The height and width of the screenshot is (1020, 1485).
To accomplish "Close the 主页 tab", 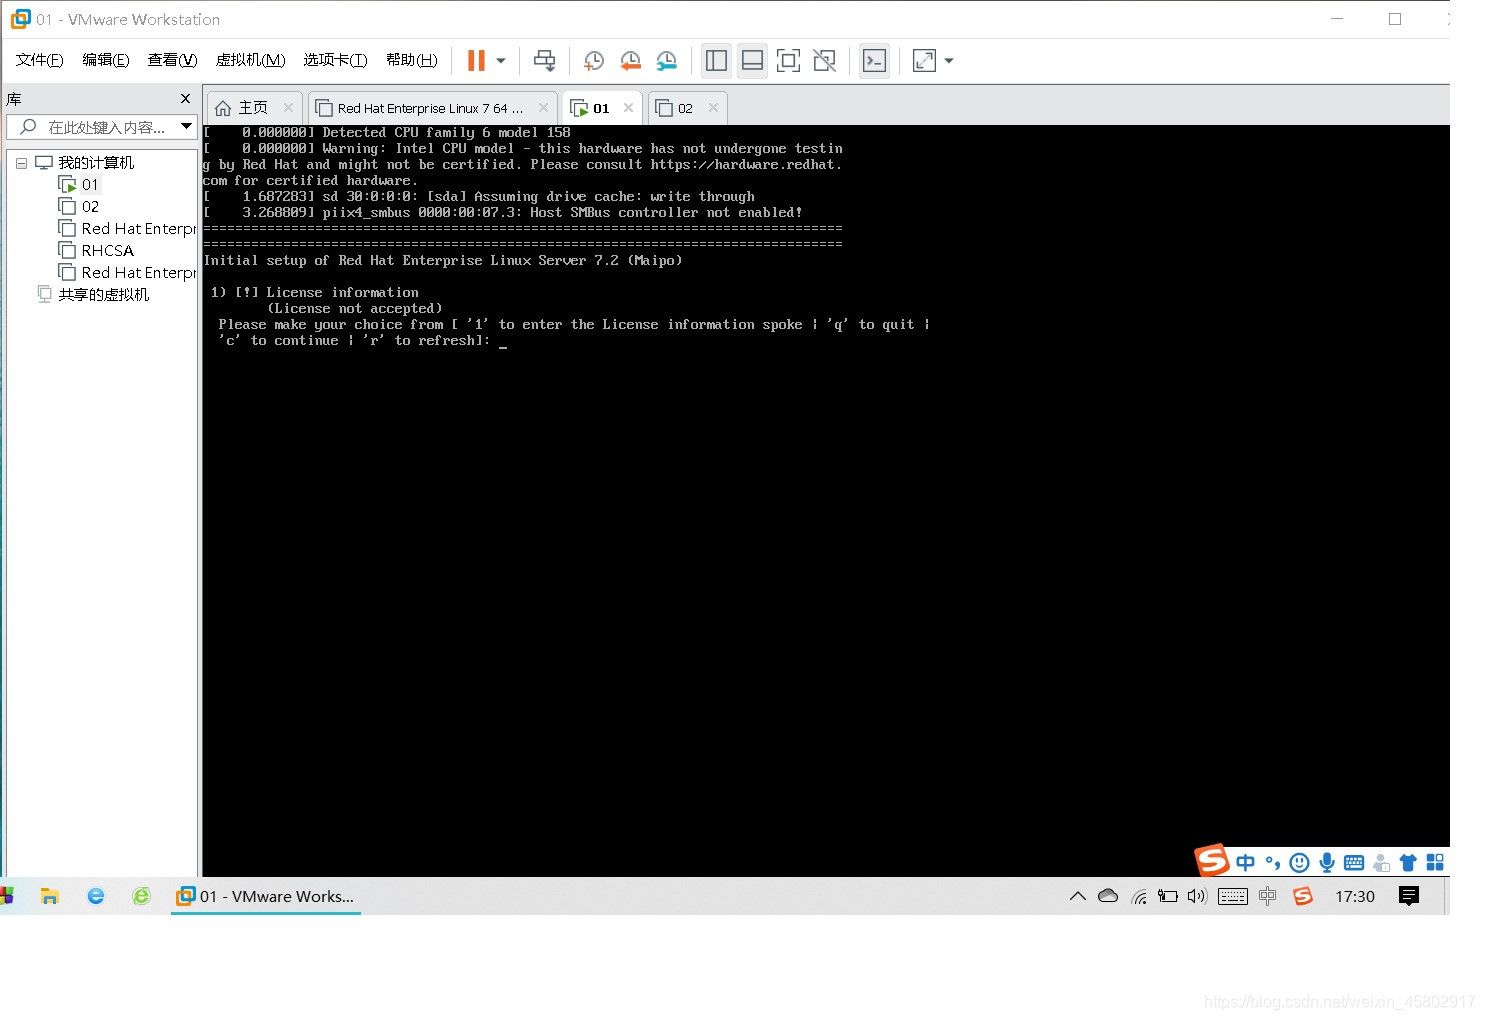I will click(288, 108).
